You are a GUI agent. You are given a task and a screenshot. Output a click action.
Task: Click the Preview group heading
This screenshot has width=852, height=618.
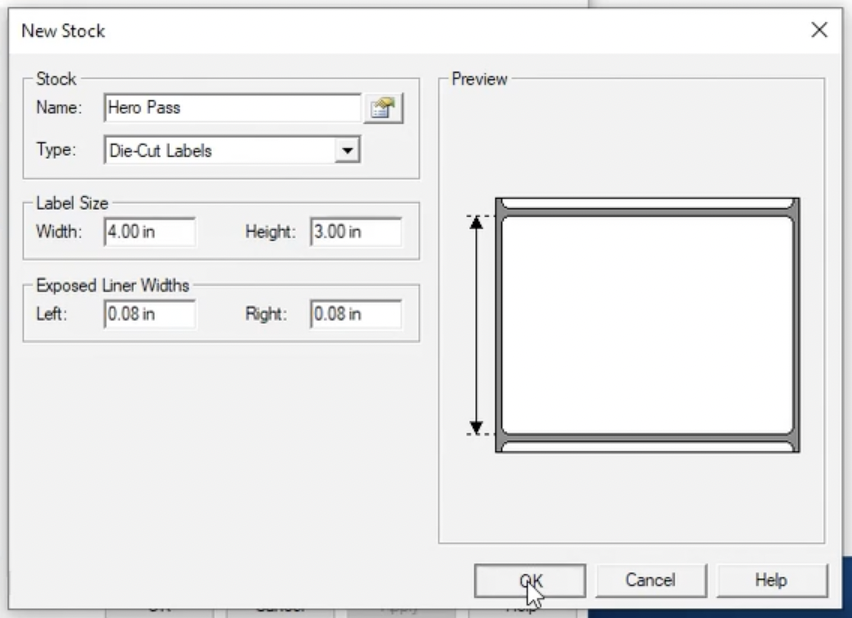click(x=479, y=79)
